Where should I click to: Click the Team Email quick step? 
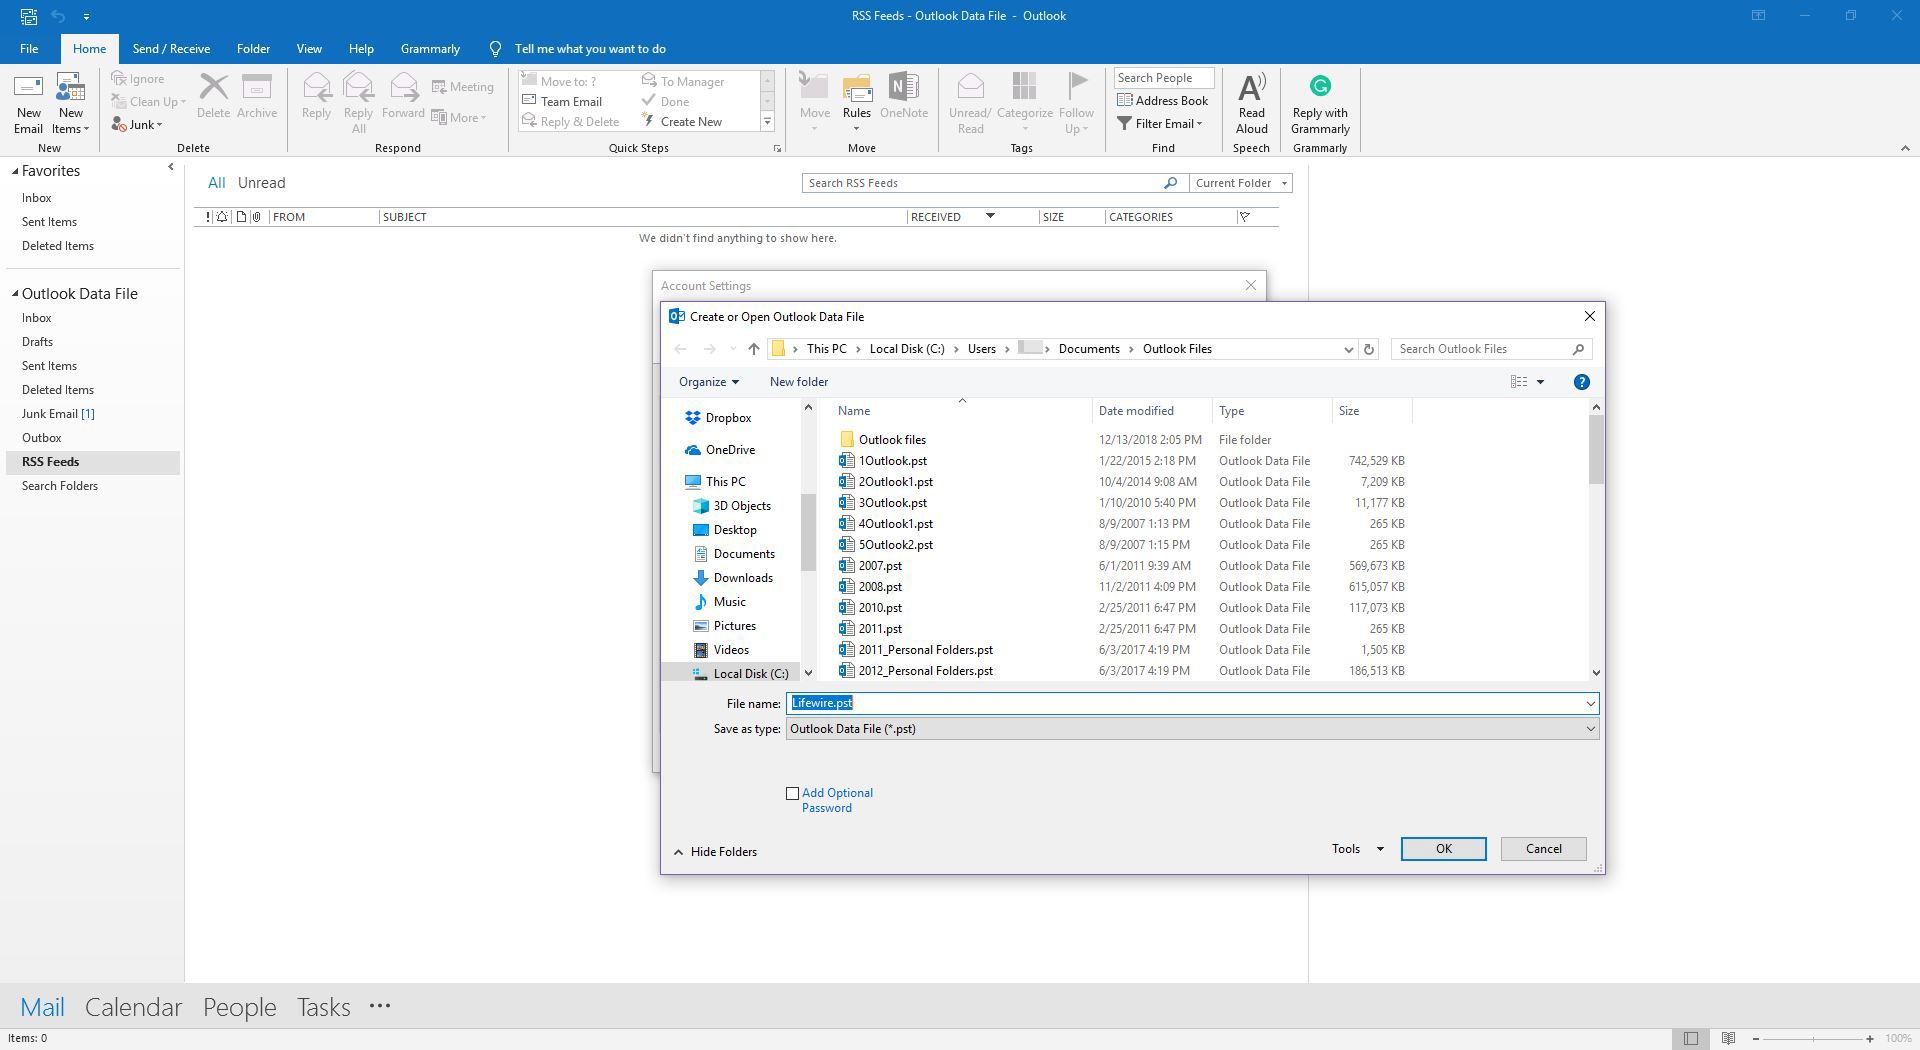[562, 102]
